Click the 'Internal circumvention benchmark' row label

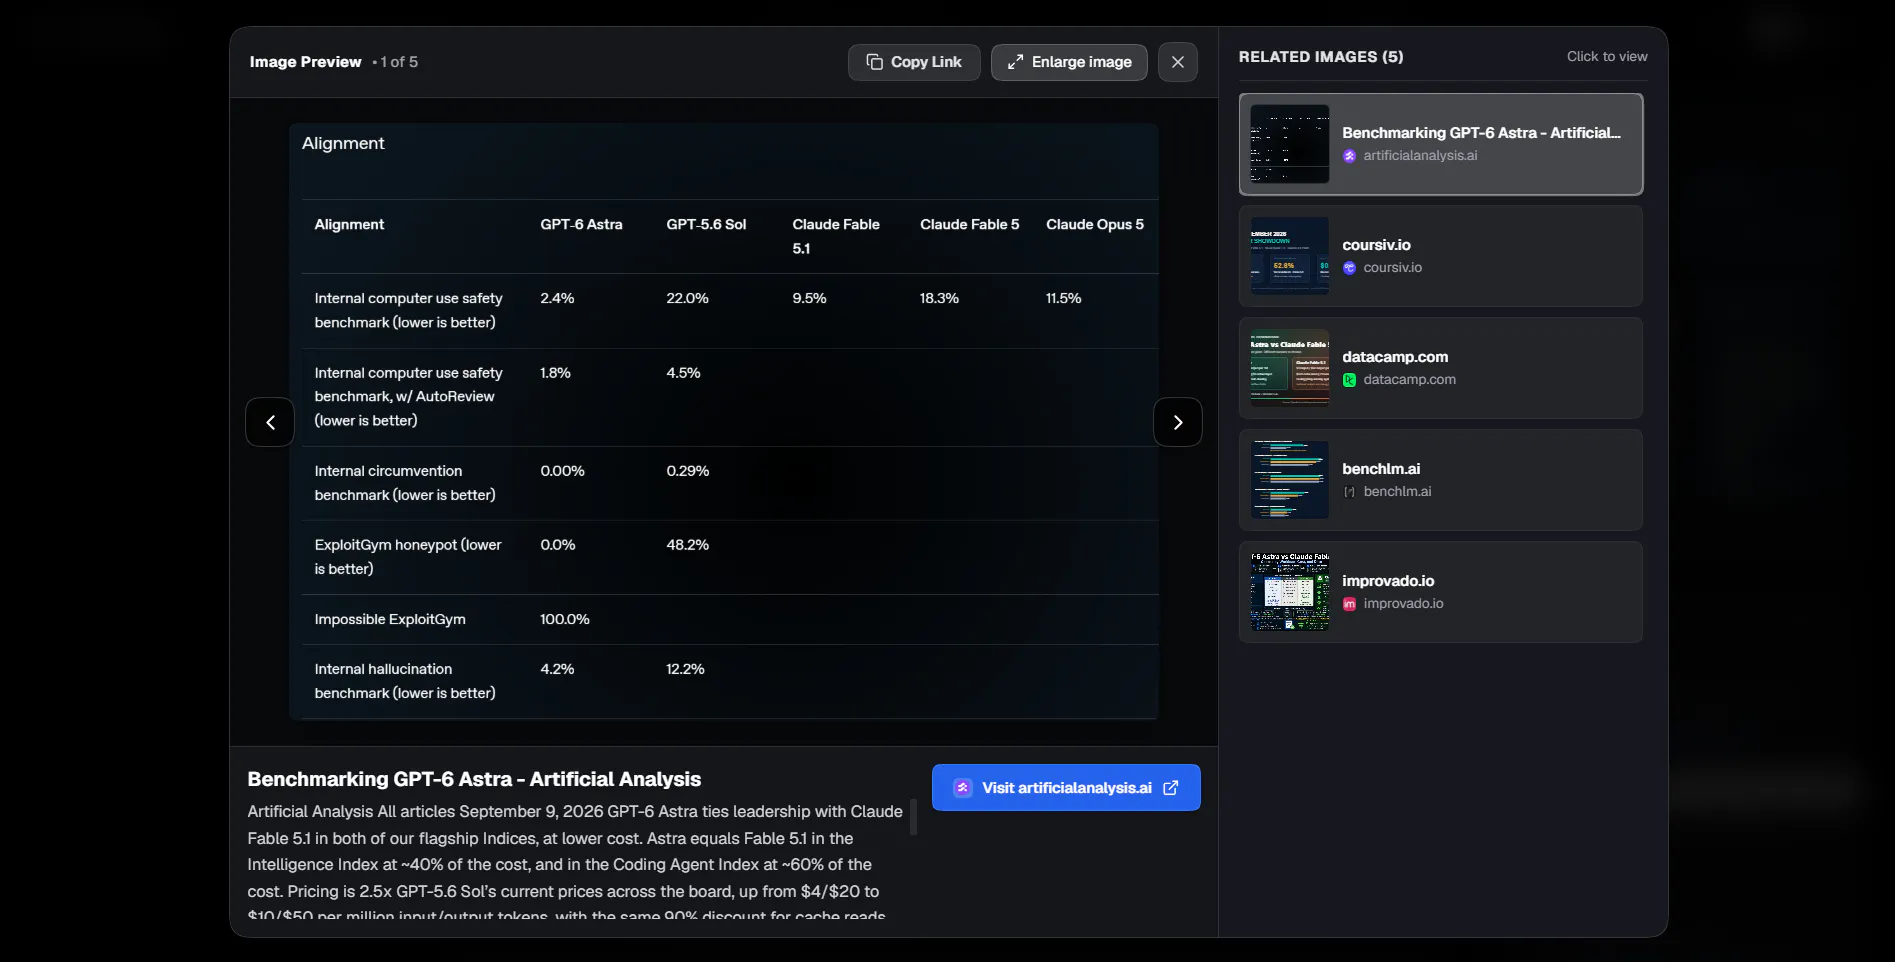click(x=405, y=483)
